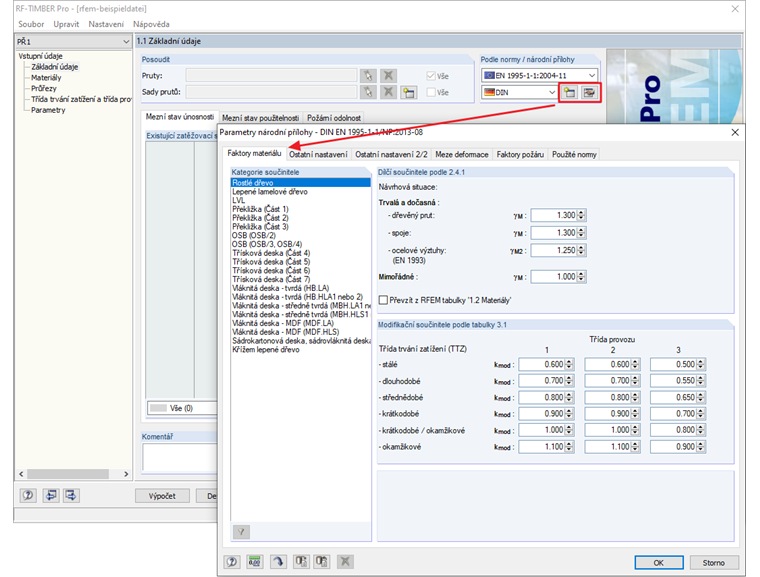
Task: Switch to Požární odolnost tab
Action: pos(333,118)
